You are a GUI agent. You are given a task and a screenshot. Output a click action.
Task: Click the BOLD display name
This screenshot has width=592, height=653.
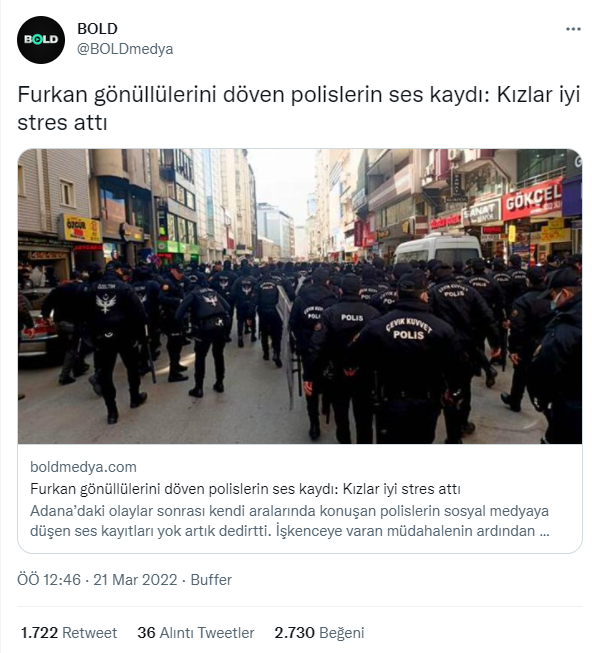coord(97,29)
